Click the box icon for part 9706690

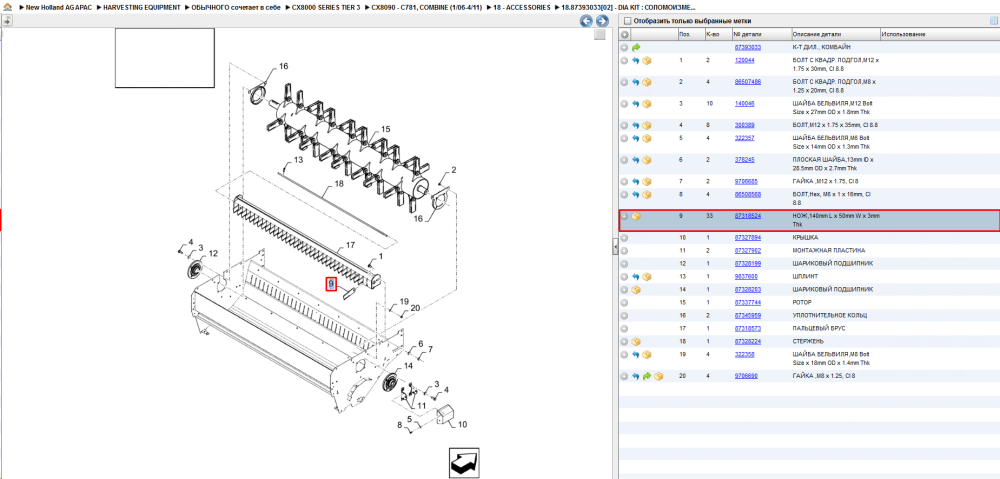pyautogui.click(x=658, y=376)
